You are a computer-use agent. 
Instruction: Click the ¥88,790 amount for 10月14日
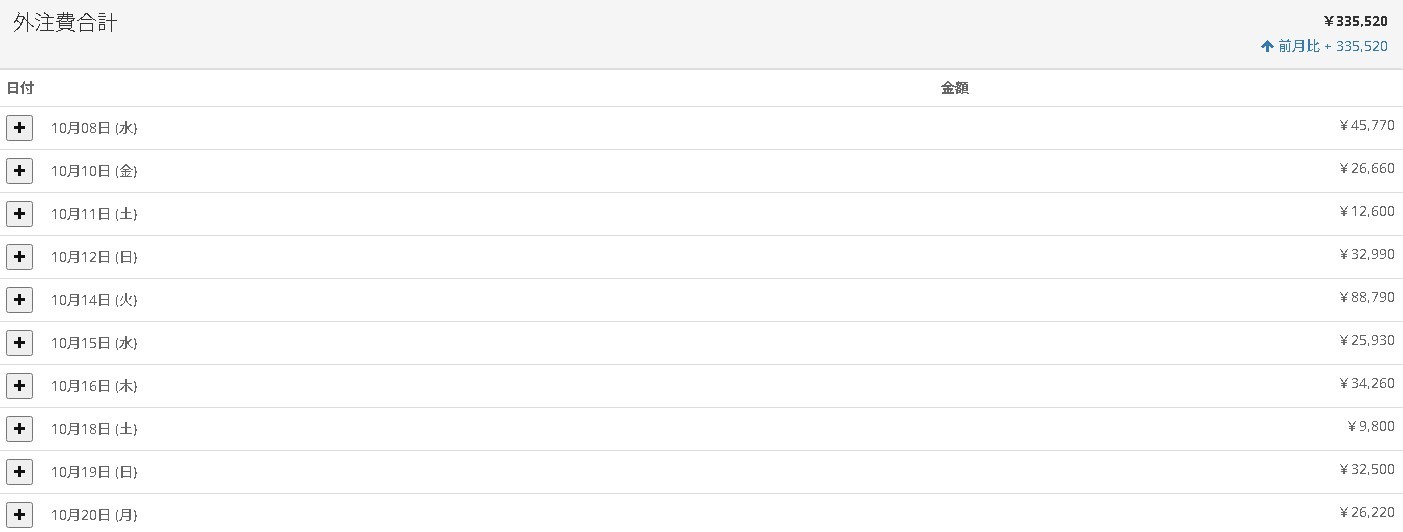(1367, 297)
